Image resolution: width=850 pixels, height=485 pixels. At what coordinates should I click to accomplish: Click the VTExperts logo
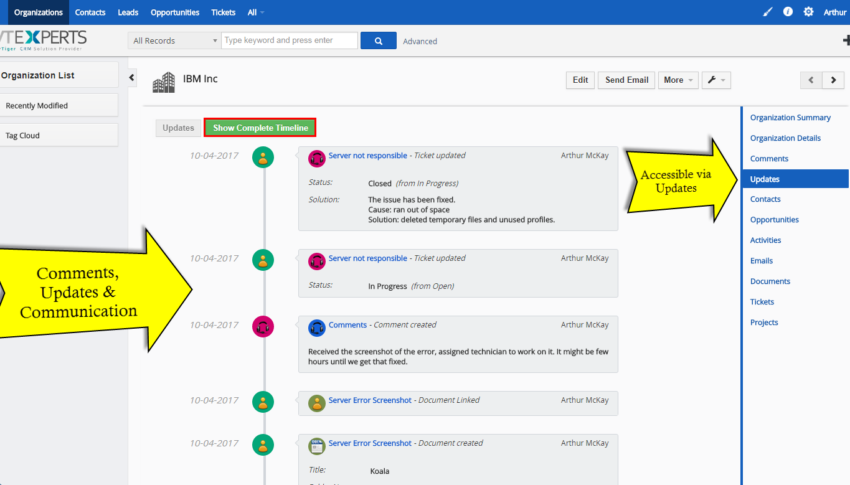pos(43,41)
